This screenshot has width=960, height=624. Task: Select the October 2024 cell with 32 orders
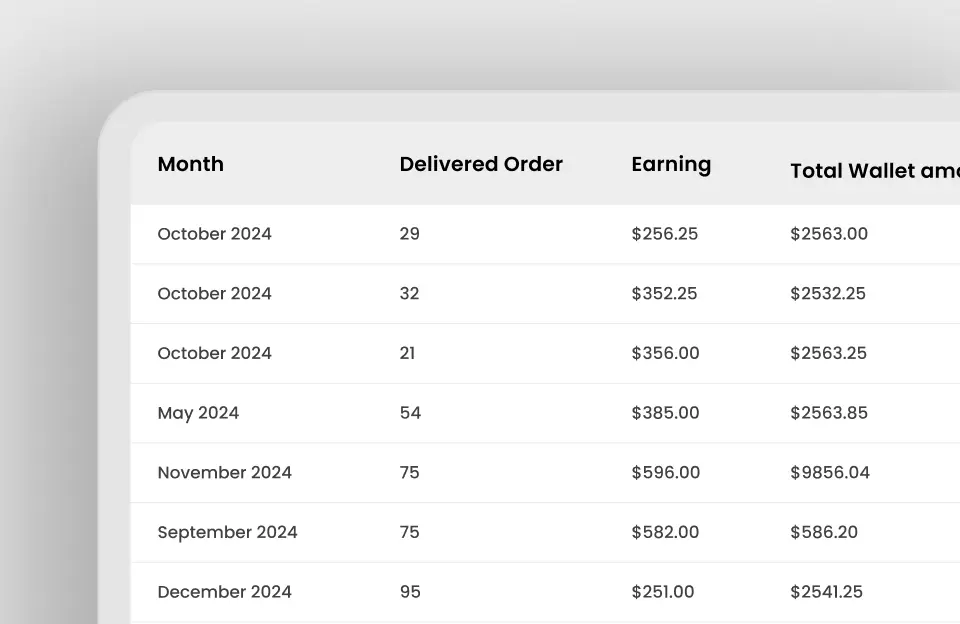[x=214, y=293]
